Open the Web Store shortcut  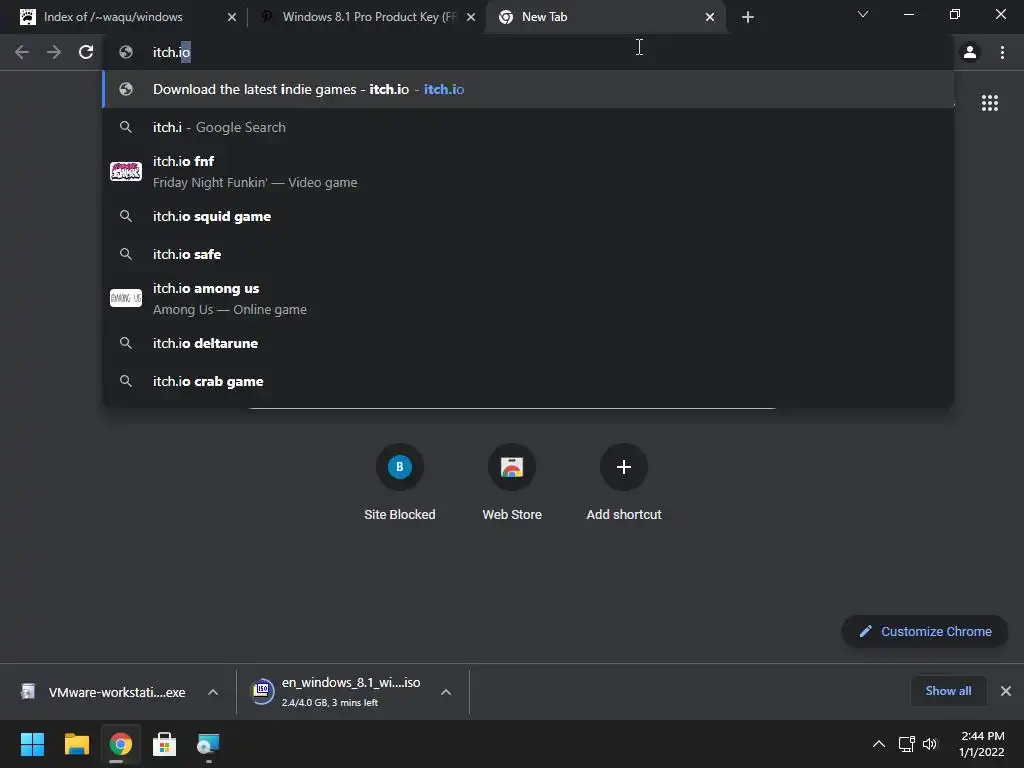click(512, 482)
